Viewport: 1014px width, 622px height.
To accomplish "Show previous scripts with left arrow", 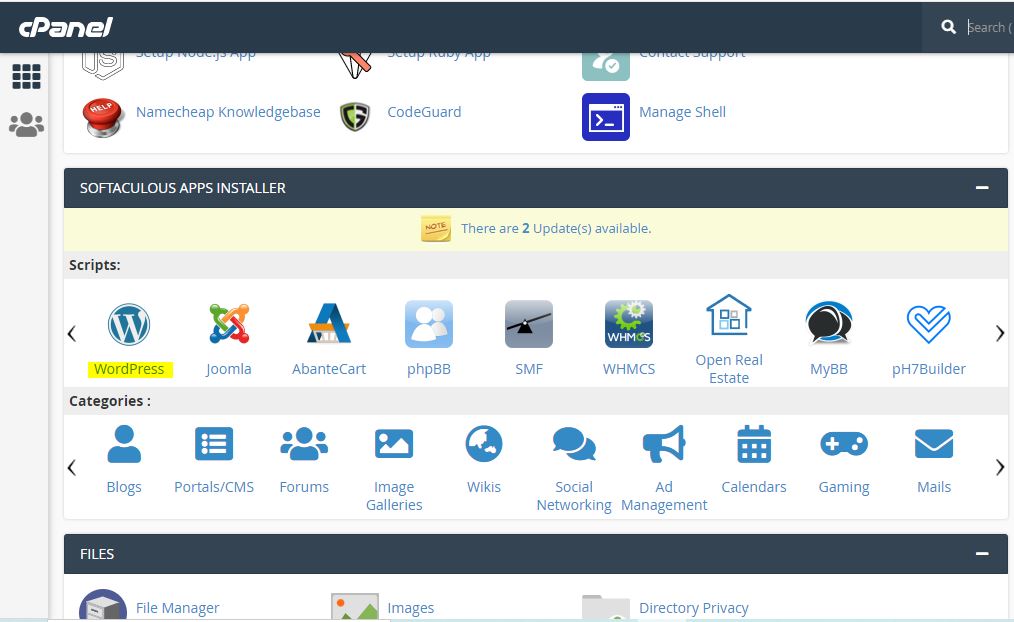I will click(x=72, y=334).
